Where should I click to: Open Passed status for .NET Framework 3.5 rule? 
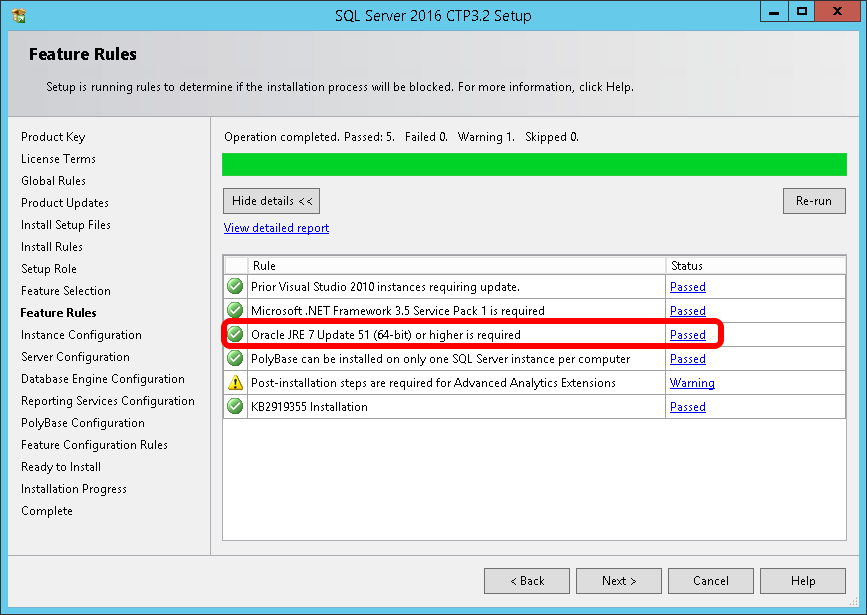point(687,310)
